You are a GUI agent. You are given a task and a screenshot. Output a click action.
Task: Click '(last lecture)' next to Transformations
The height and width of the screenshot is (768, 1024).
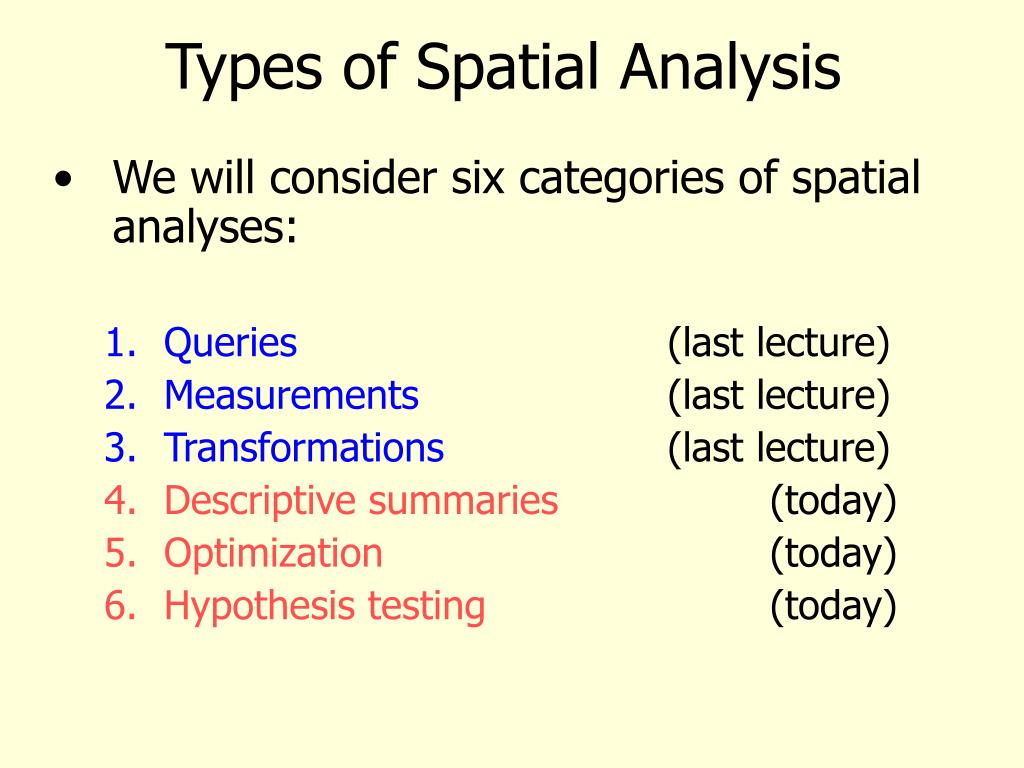point(778,449)
